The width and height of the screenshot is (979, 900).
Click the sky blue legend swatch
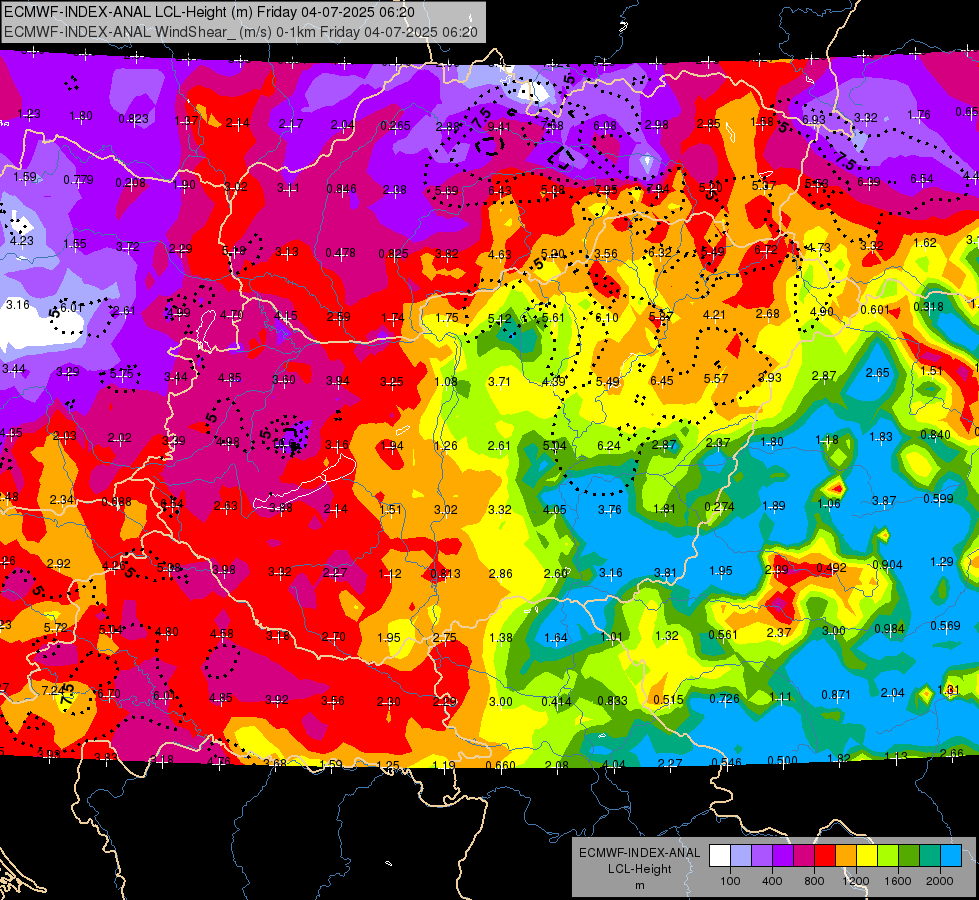click(x=951, y=856)
